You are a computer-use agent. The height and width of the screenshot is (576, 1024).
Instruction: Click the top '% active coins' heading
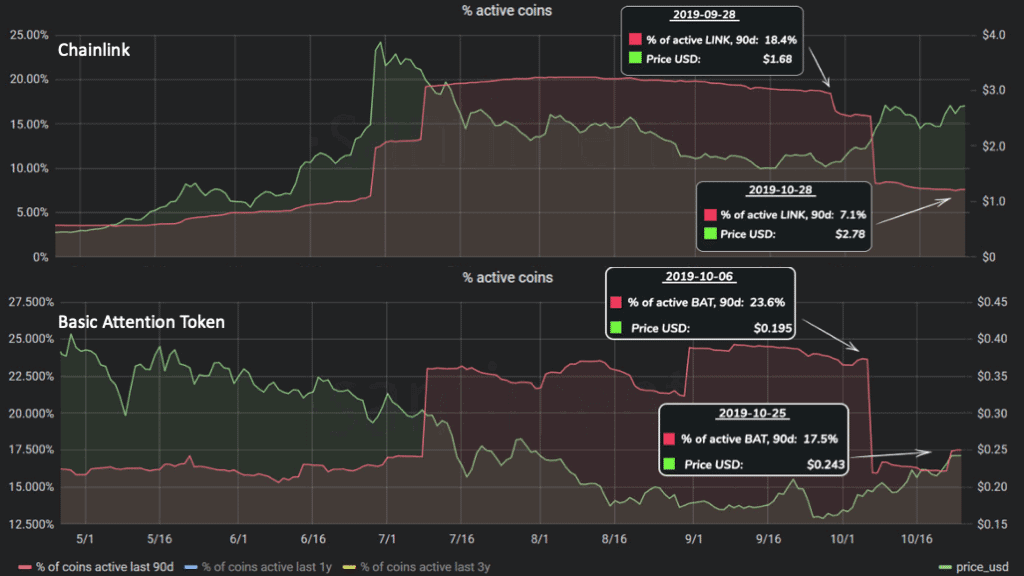(507, 10)
